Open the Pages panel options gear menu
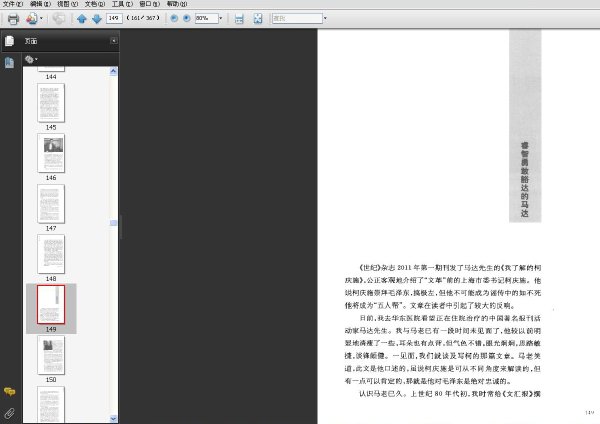This screenshot has width=600, height=424. point(31,59)
